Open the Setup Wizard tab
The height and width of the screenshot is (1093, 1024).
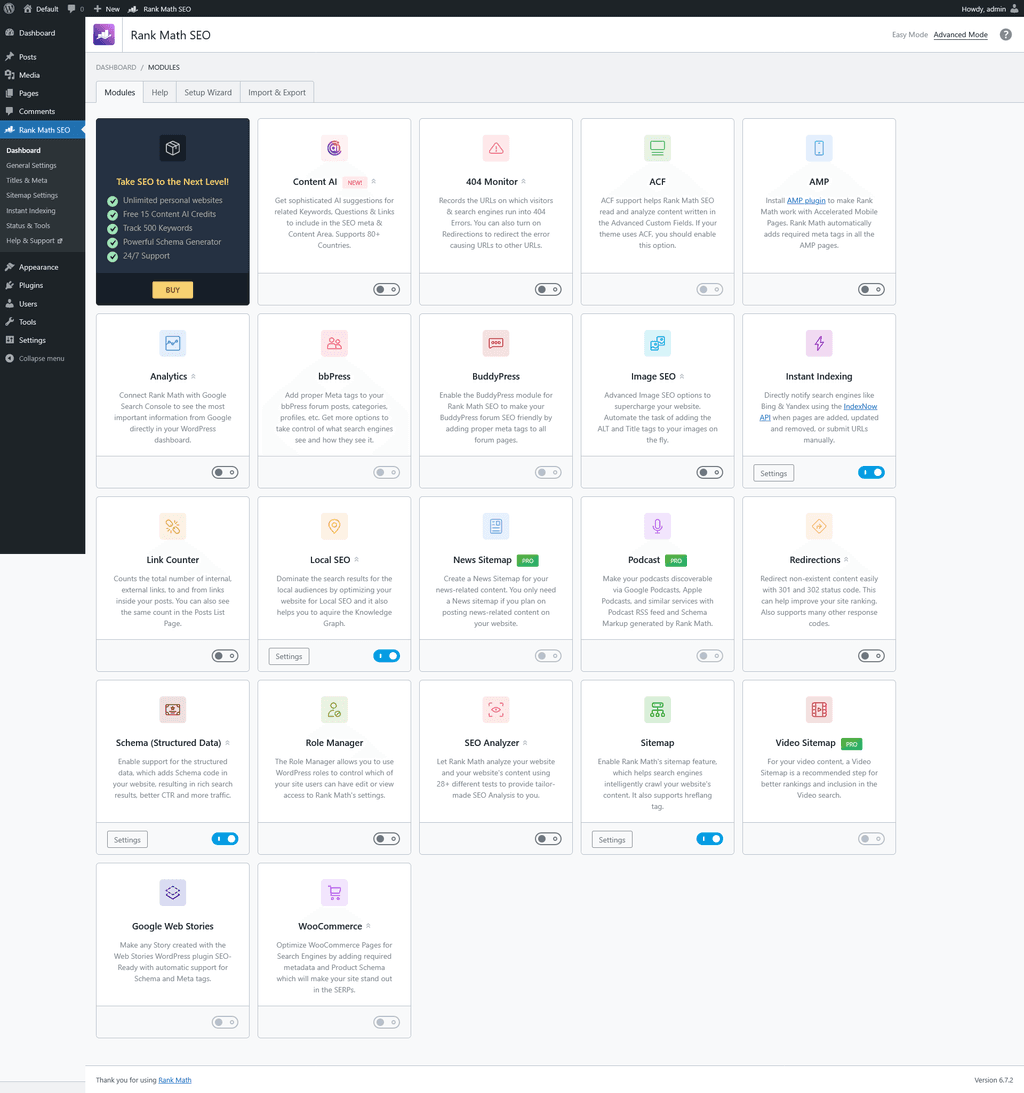pos(208,92)
